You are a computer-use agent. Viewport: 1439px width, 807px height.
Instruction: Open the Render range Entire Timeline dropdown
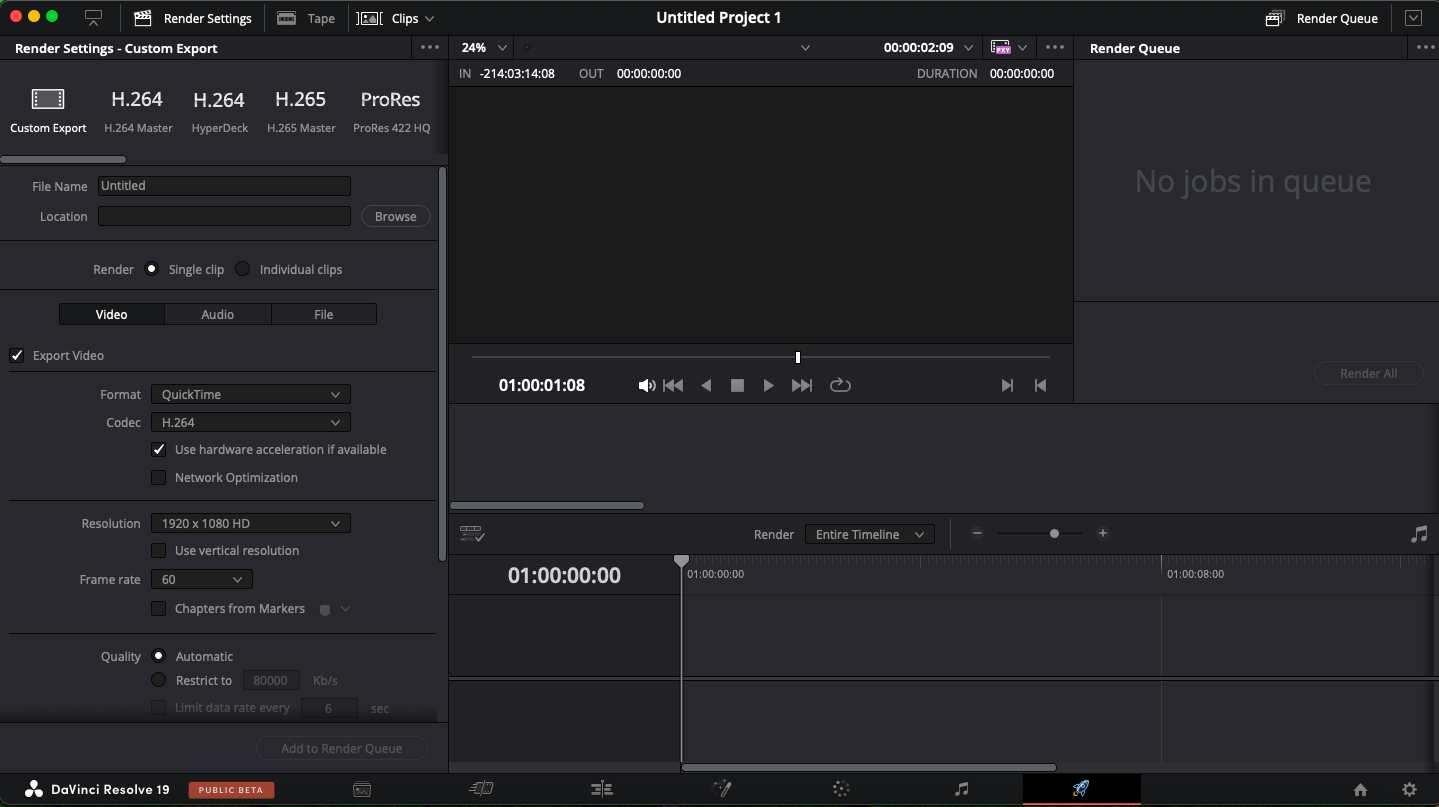pyautogui.click(x=870, y=534)
